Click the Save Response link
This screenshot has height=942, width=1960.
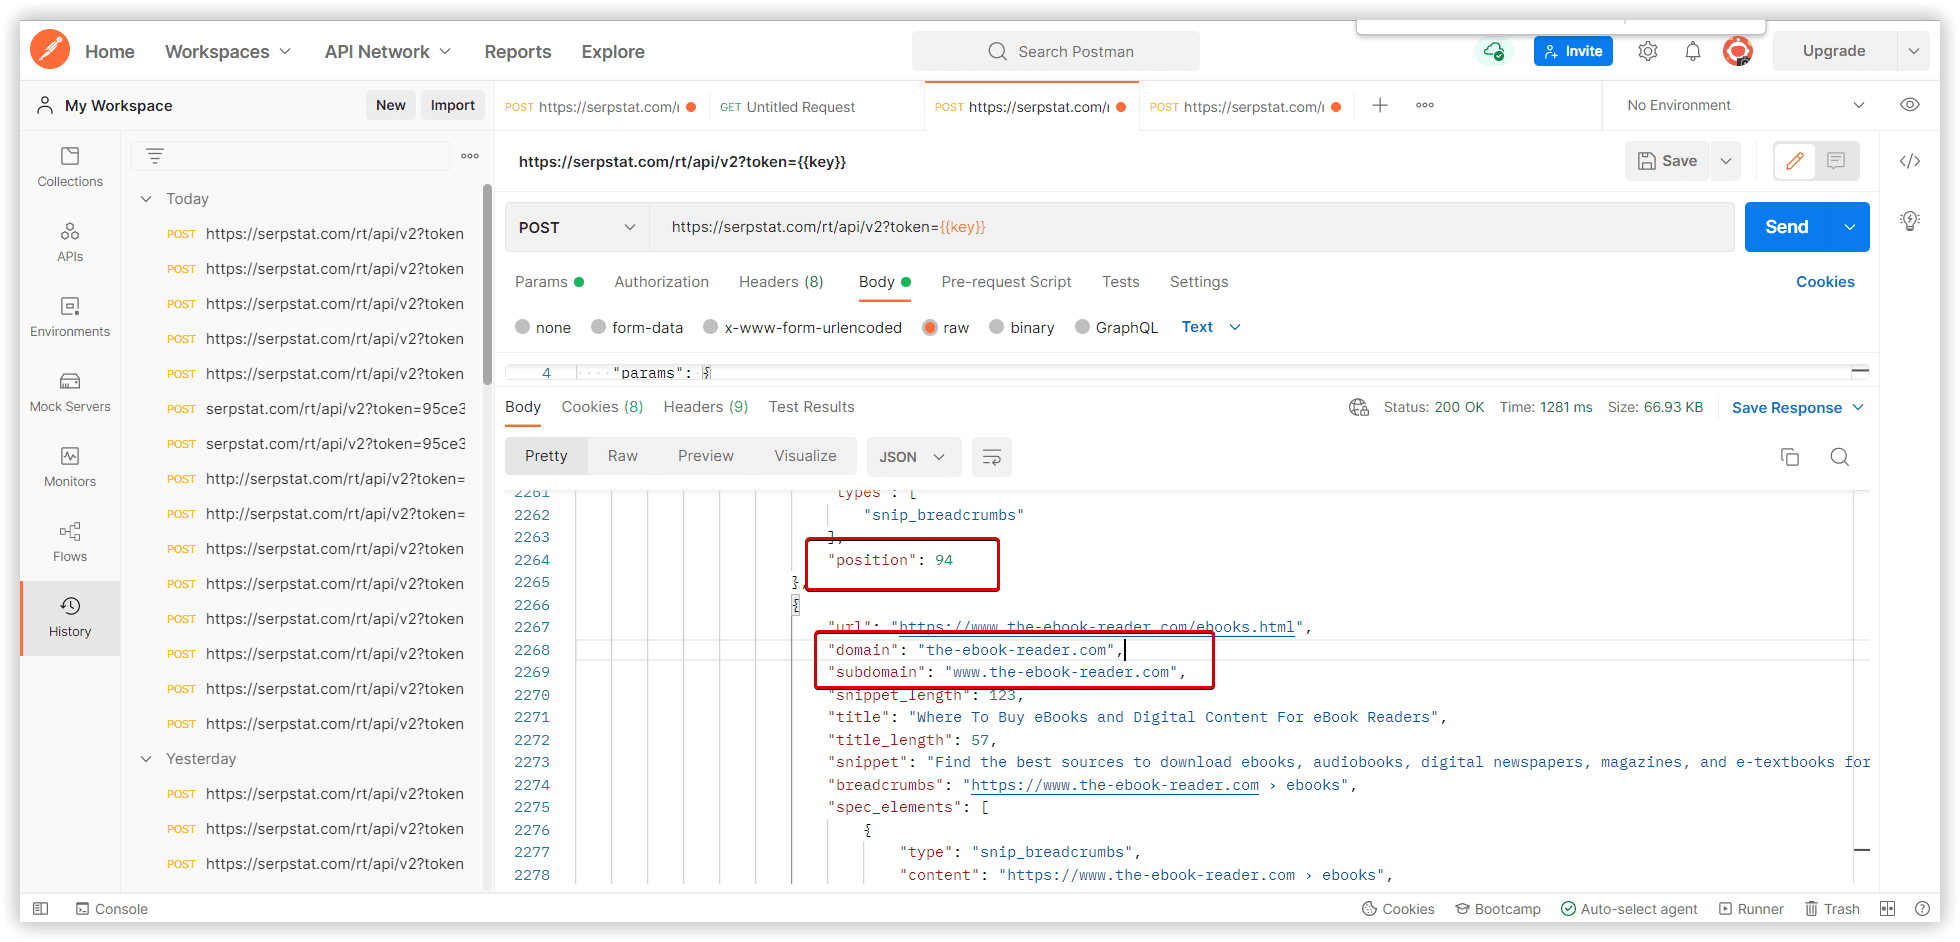1787,407
